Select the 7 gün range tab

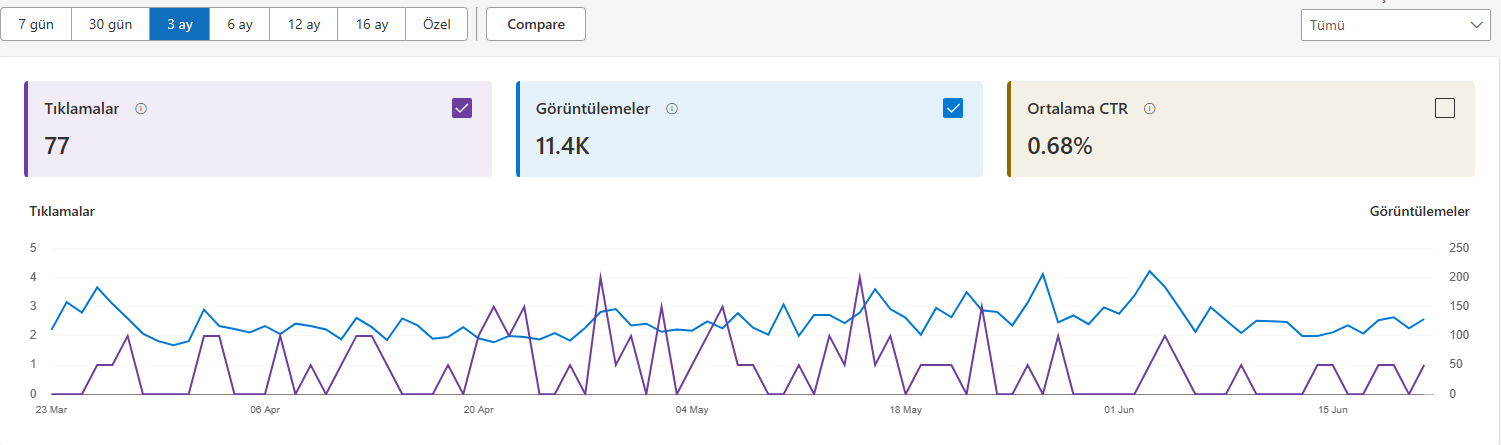[x=36, y=25]
